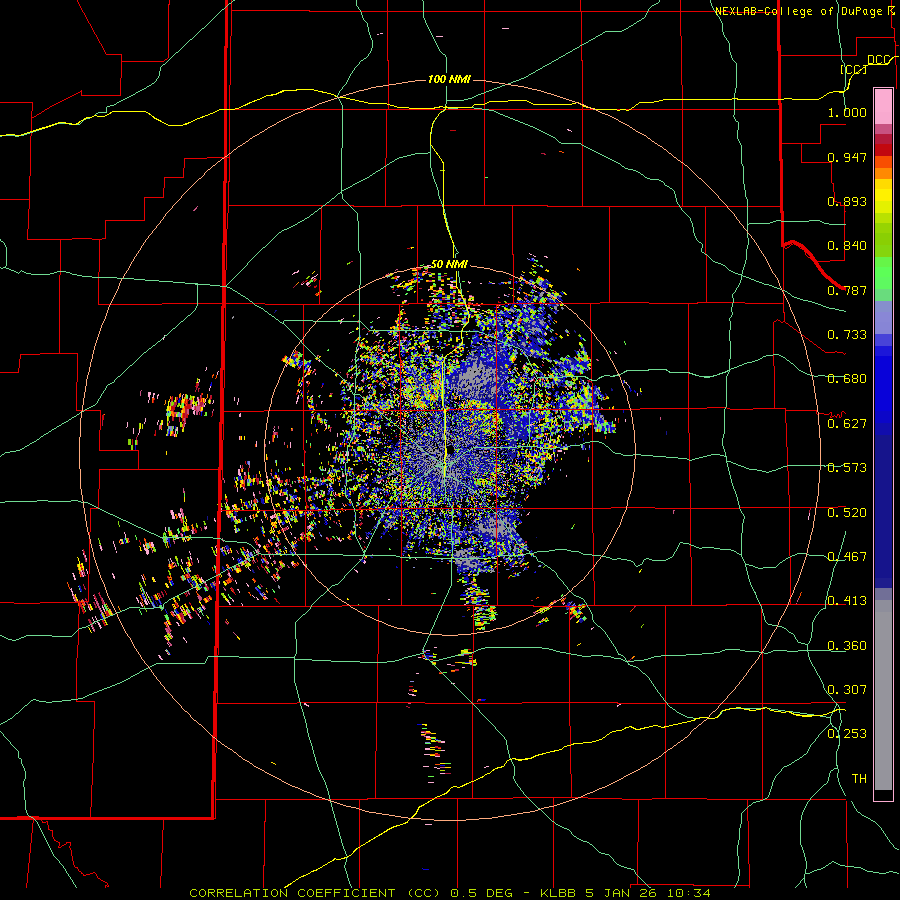Click the 0.413 scale value

[x=847, y=601]
